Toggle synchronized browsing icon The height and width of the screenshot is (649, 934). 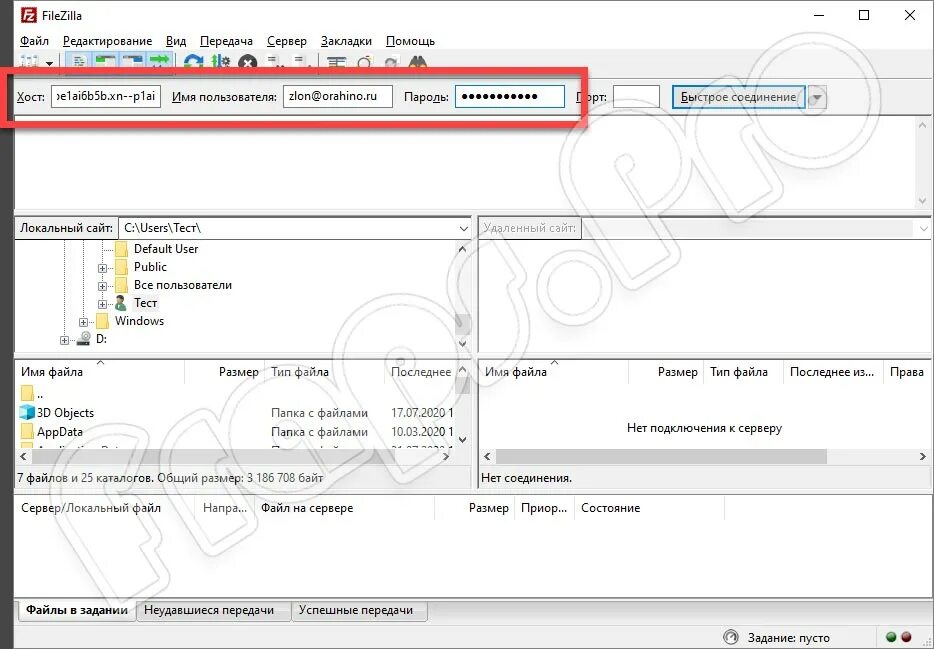click(391, 63)
